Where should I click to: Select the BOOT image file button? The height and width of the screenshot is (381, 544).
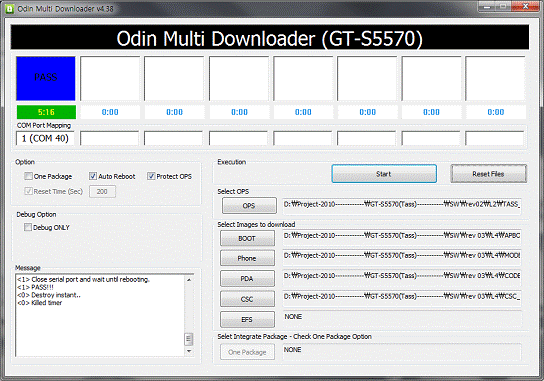click(x=247, y=239)
